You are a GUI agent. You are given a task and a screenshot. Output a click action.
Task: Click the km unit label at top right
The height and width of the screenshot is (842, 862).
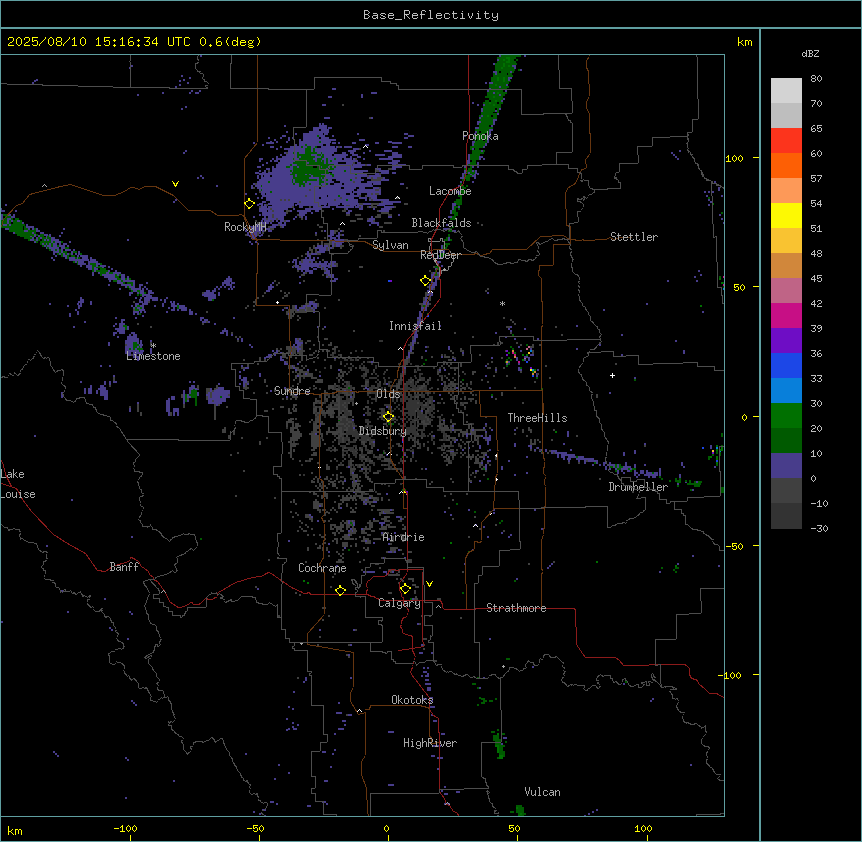point(745,42)
